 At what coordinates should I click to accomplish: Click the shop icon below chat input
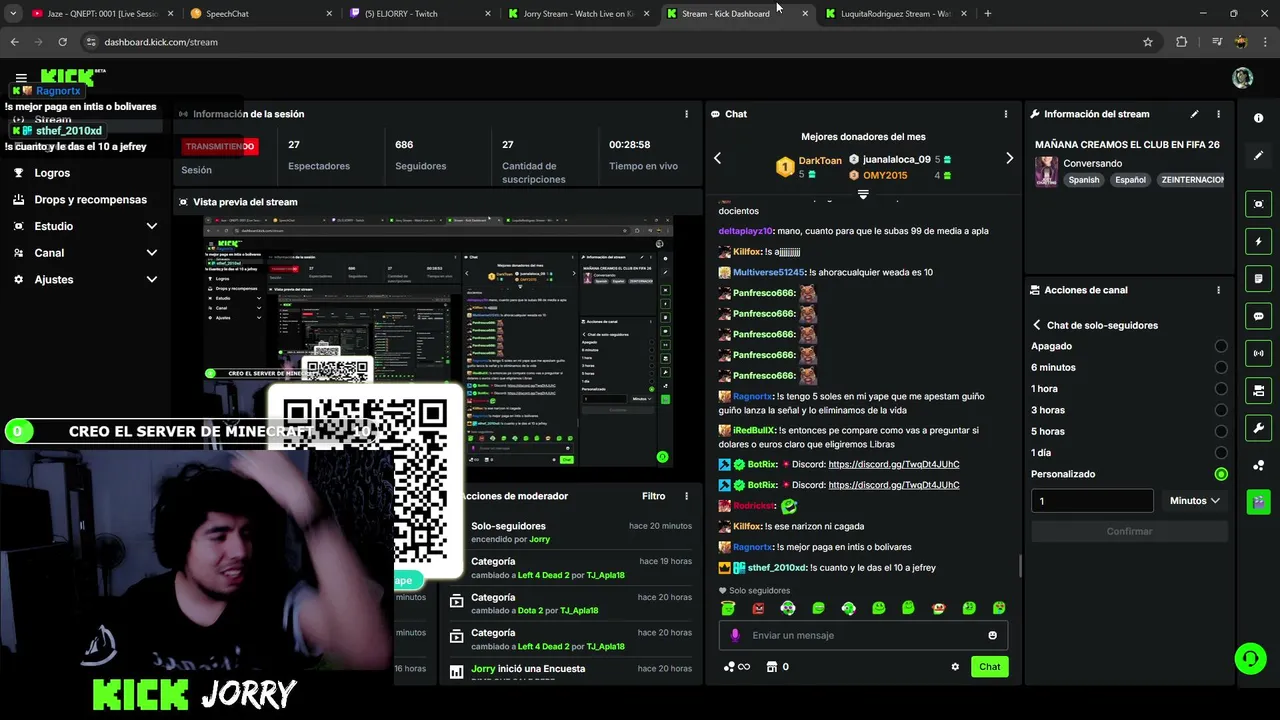point(772,667)
